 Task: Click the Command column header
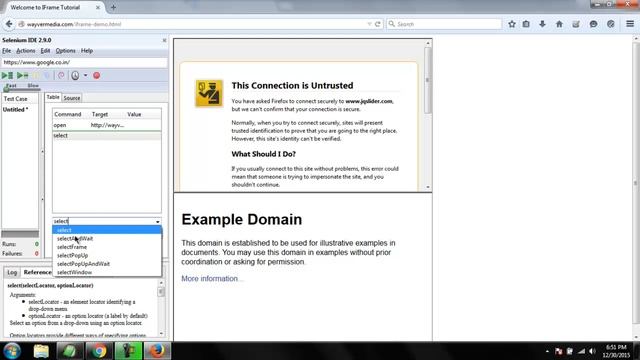coord(68,115)
